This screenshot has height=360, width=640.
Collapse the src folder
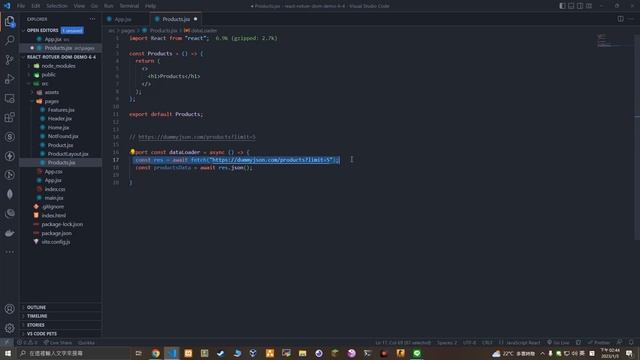point(45,84)
